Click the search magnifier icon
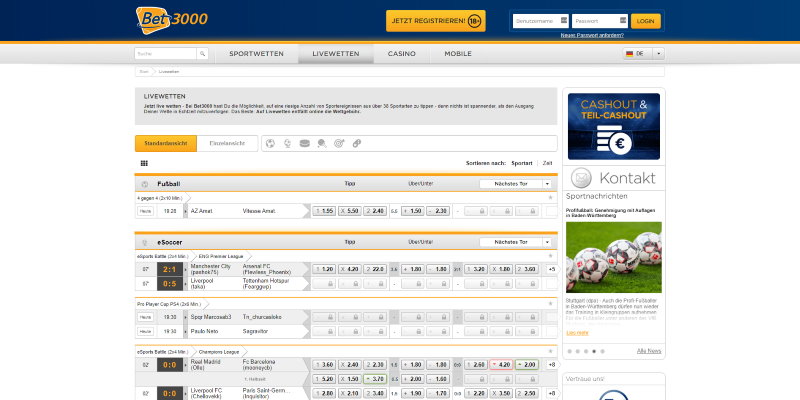800x400 pixels. 203,54
